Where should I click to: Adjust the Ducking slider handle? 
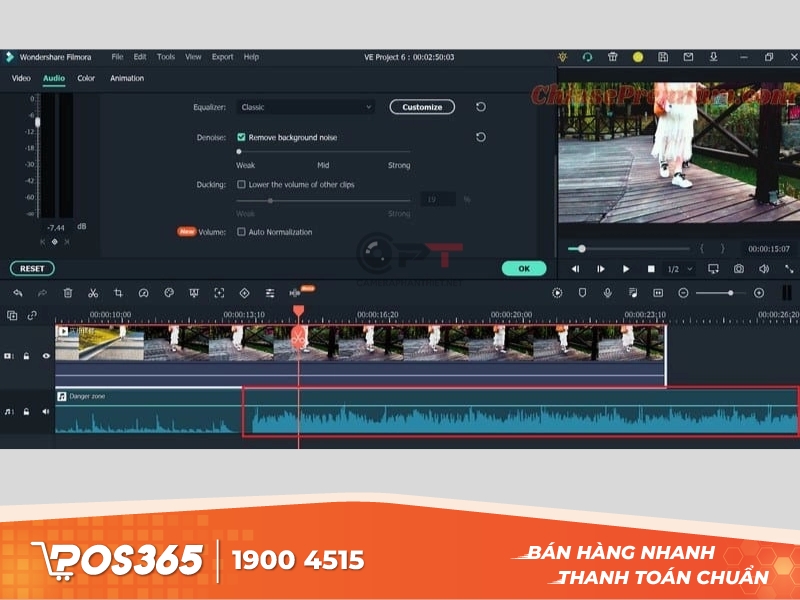coord(270,201)
